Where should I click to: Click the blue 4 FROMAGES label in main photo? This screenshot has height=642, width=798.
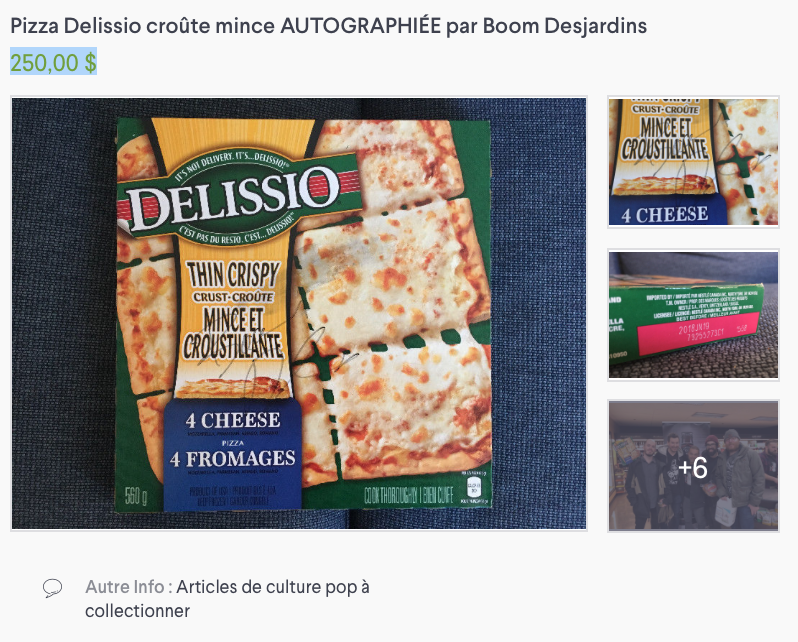[x=233, y=459]
